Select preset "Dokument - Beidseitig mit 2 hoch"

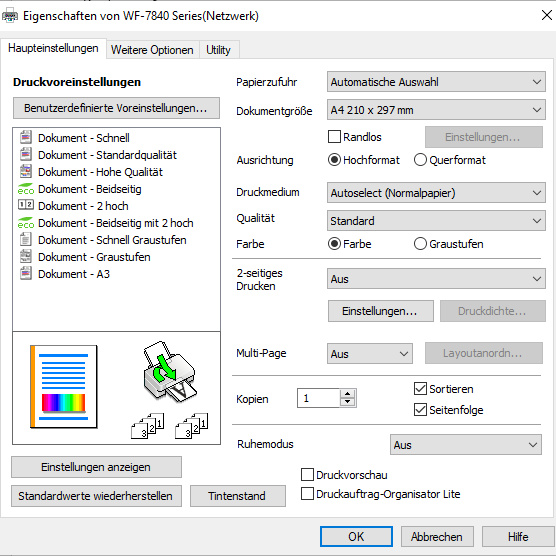pos(116,223)
